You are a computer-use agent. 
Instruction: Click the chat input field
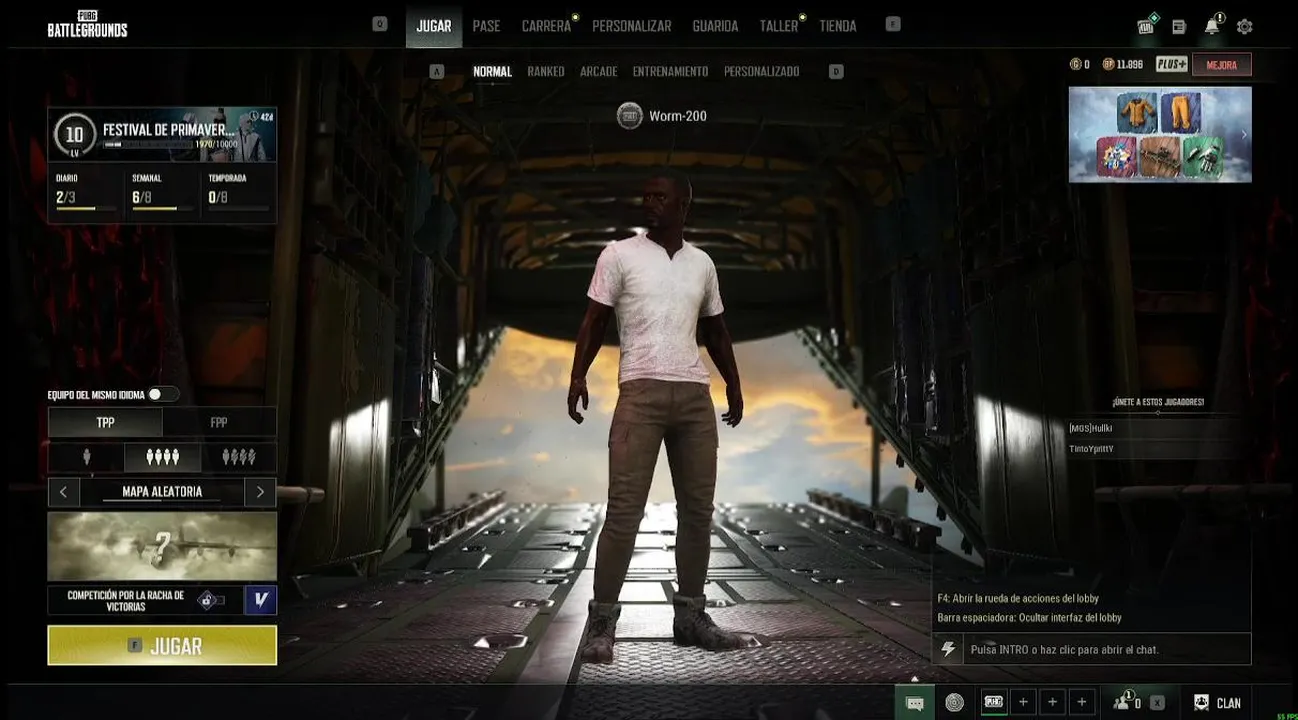tap(1106, 649)
